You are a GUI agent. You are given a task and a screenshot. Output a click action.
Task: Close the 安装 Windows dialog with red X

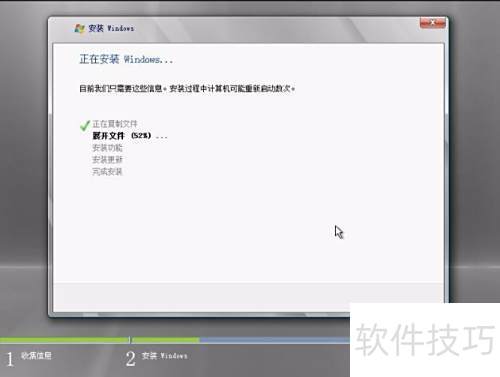tap(433, 23)
